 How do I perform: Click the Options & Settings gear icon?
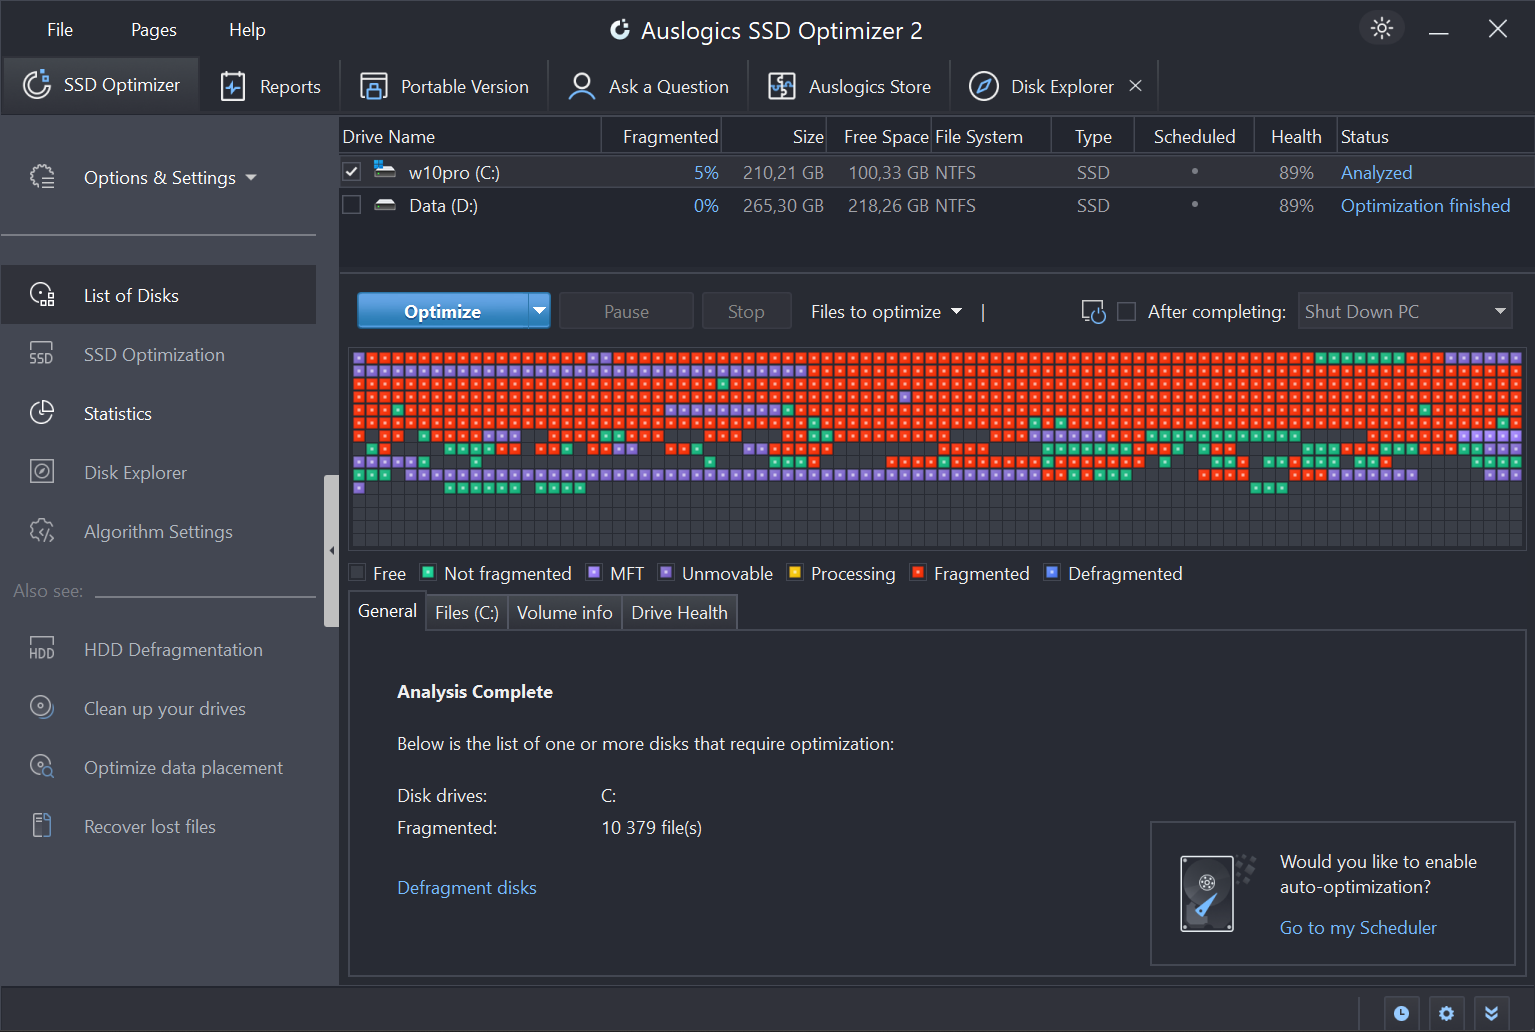[42, 177]
